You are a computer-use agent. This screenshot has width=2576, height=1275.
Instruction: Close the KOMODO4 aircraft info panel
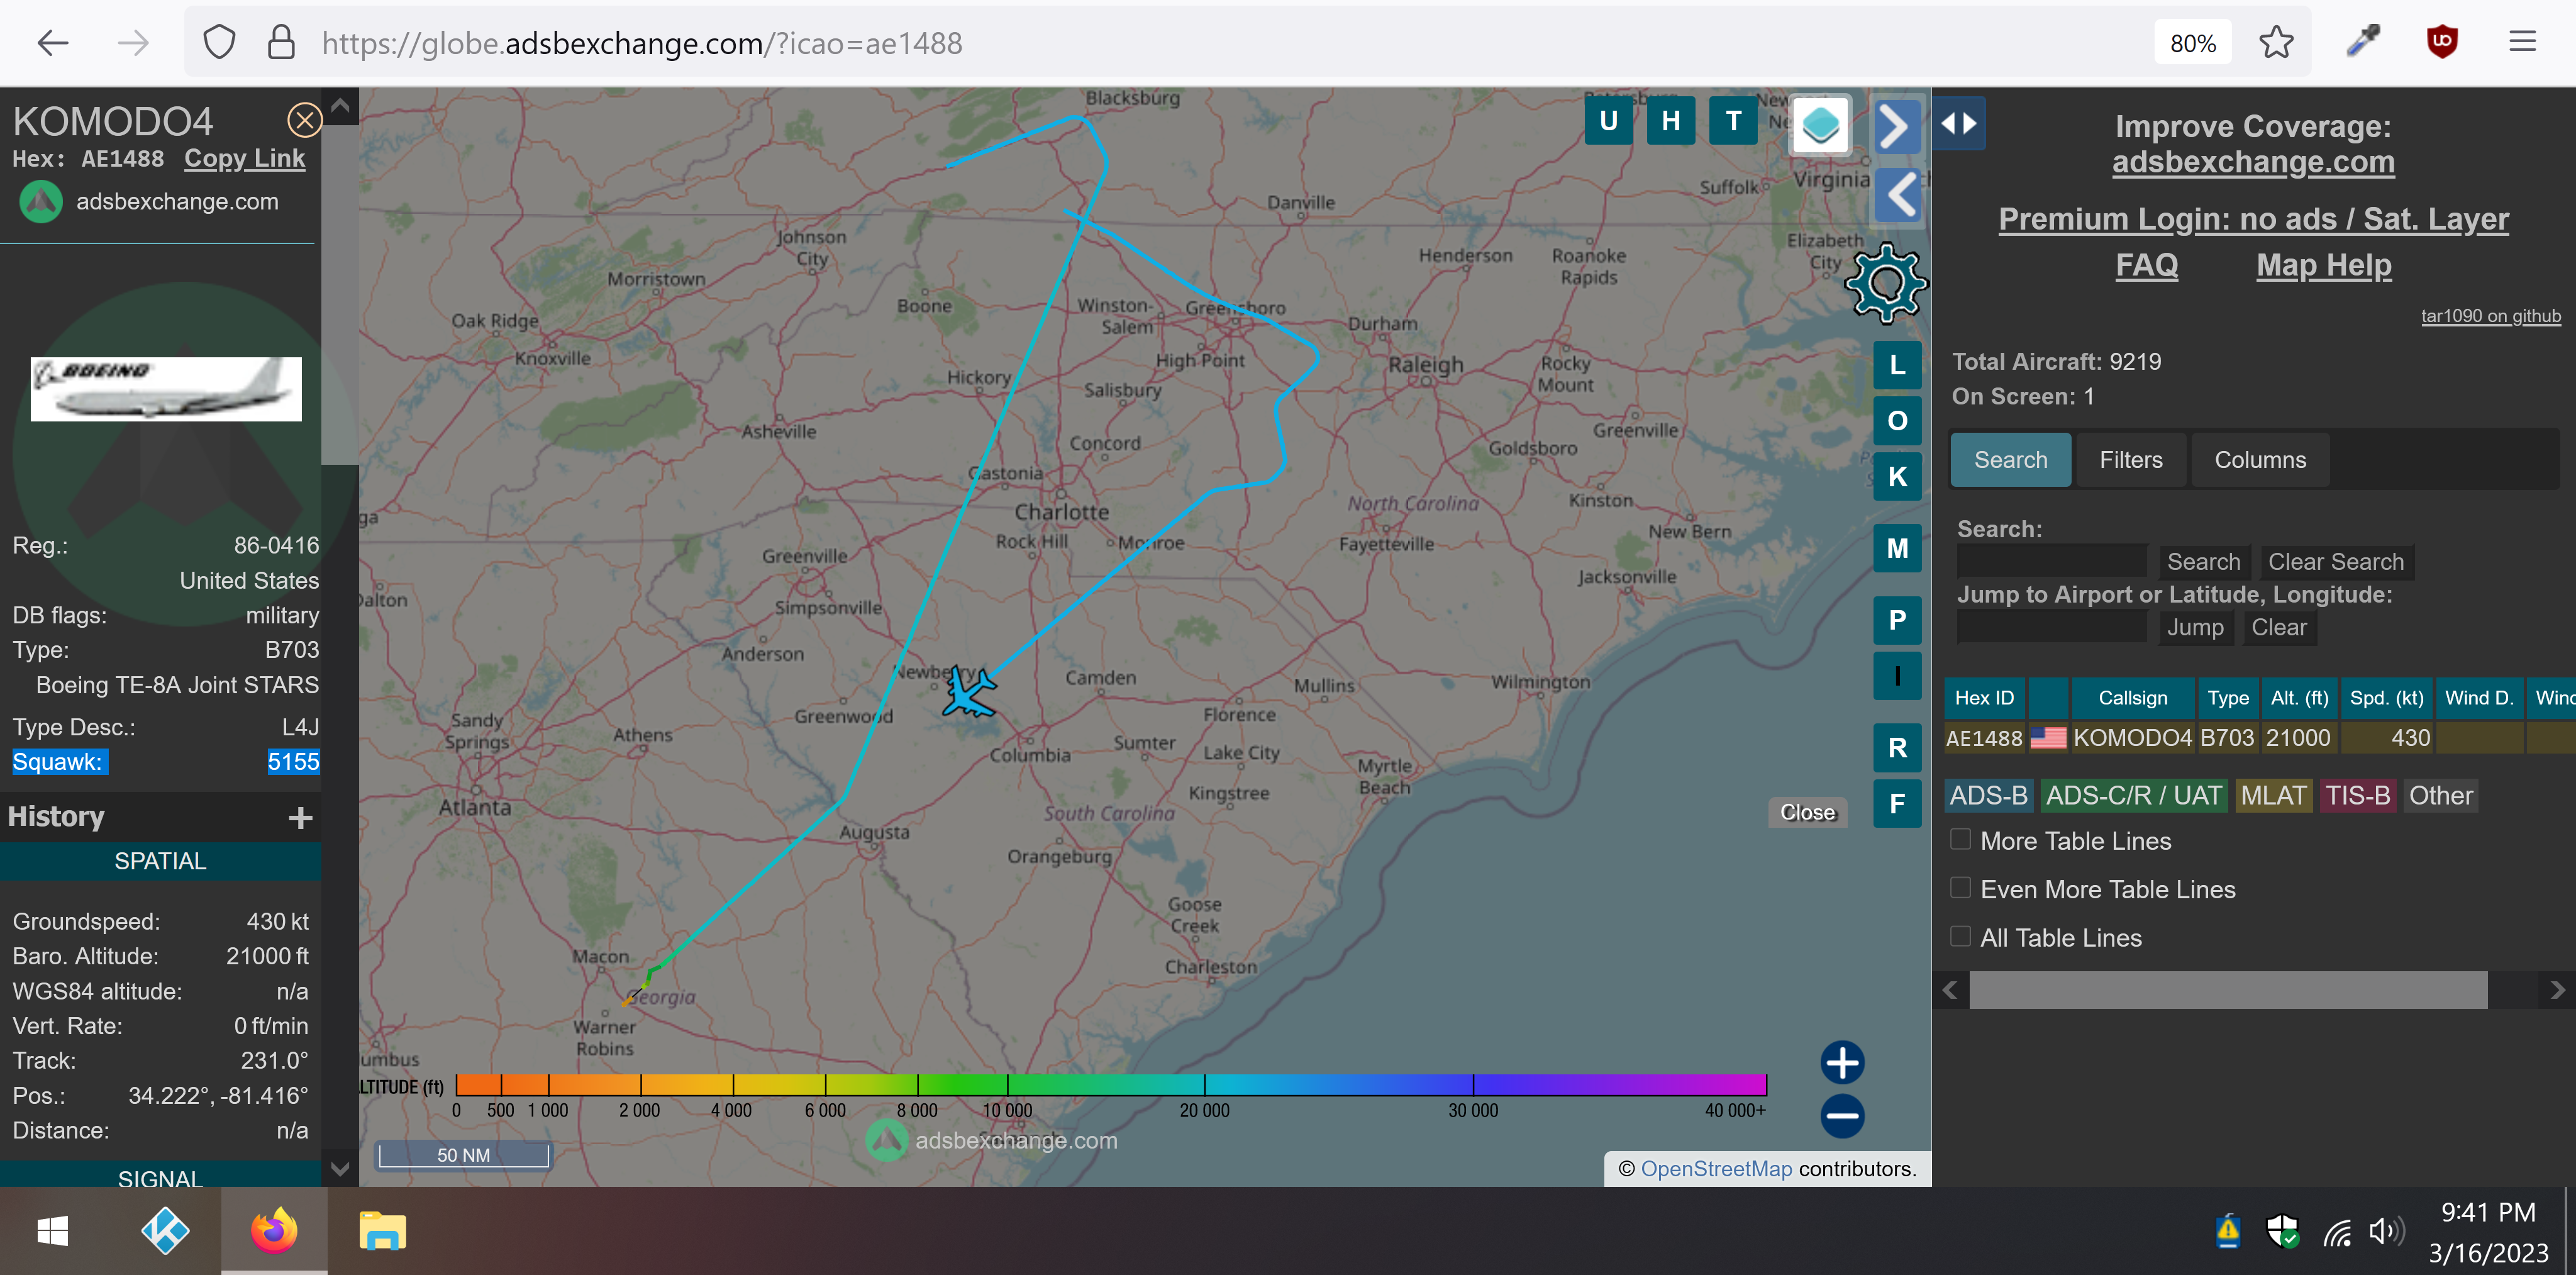point(305,121)
